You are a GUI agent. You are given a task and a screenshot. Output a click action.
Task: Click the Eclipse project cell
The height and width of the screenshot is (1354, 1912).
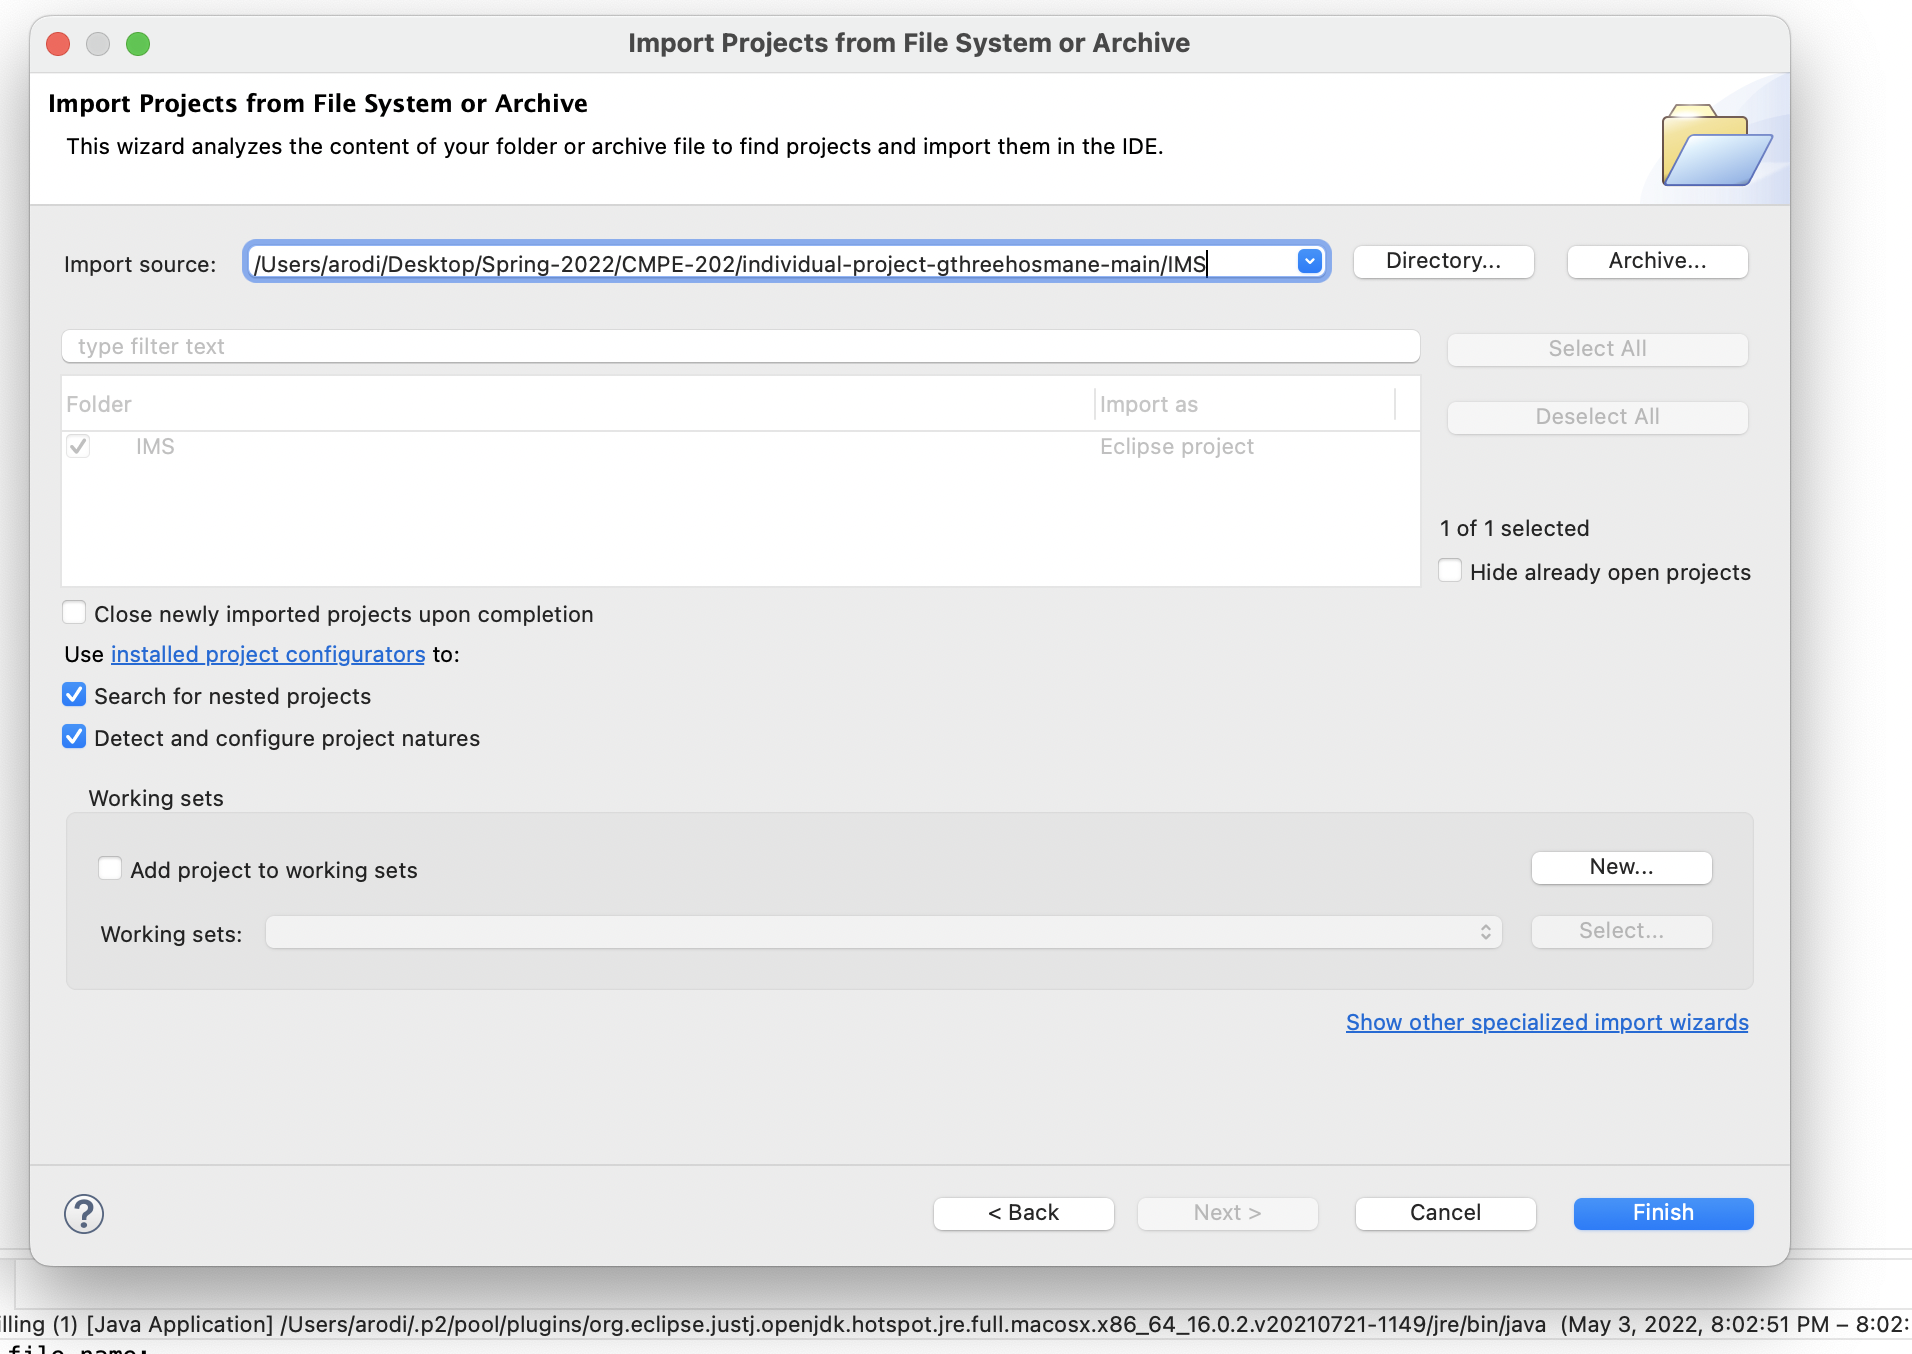1177,446
